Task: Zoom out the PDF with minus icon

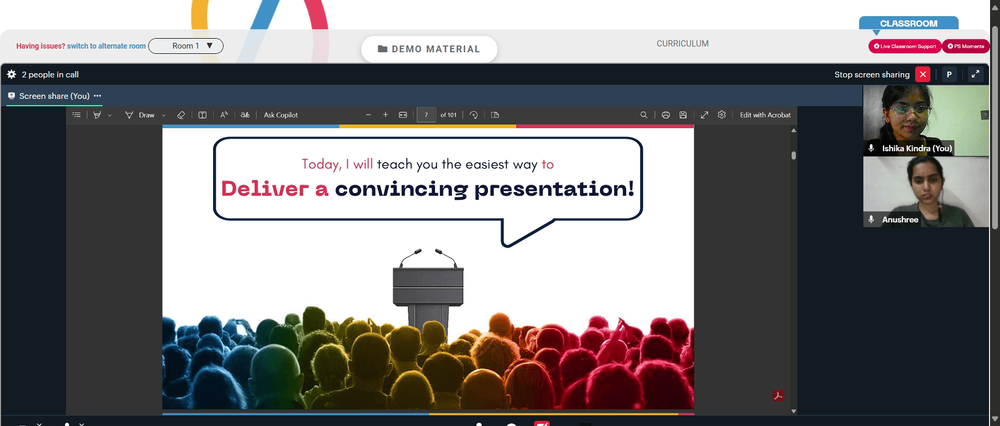Action: point(368,115)
